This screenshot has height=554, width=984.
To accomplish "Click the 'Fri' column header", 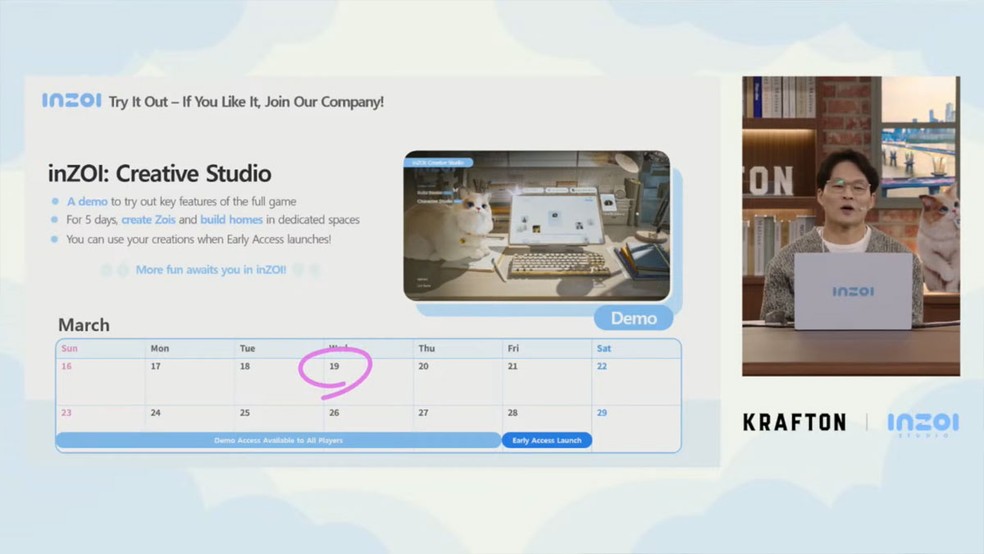I will click(513, 348).
